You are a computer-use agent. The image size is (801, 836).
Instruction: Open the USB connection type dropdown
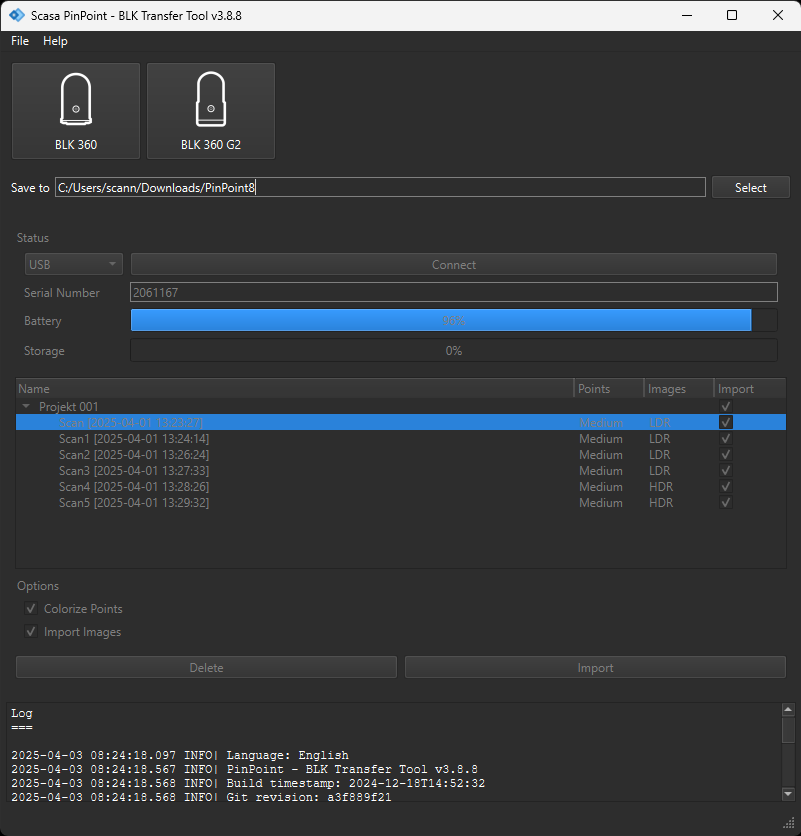[x=74, y=264]
